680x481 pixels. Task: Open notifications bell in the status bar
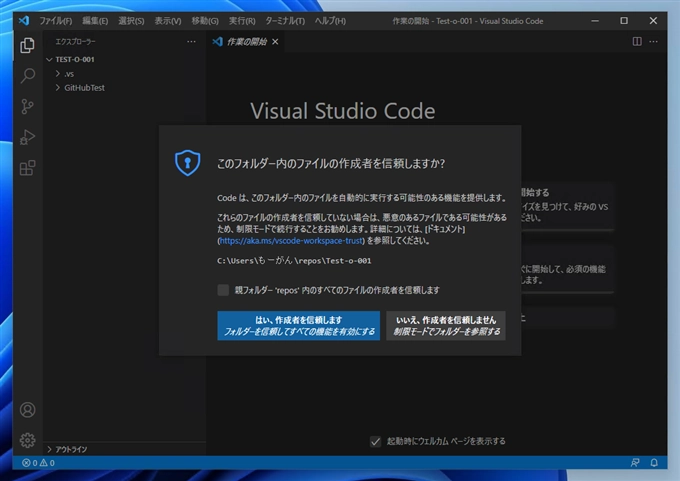[654, 463]
